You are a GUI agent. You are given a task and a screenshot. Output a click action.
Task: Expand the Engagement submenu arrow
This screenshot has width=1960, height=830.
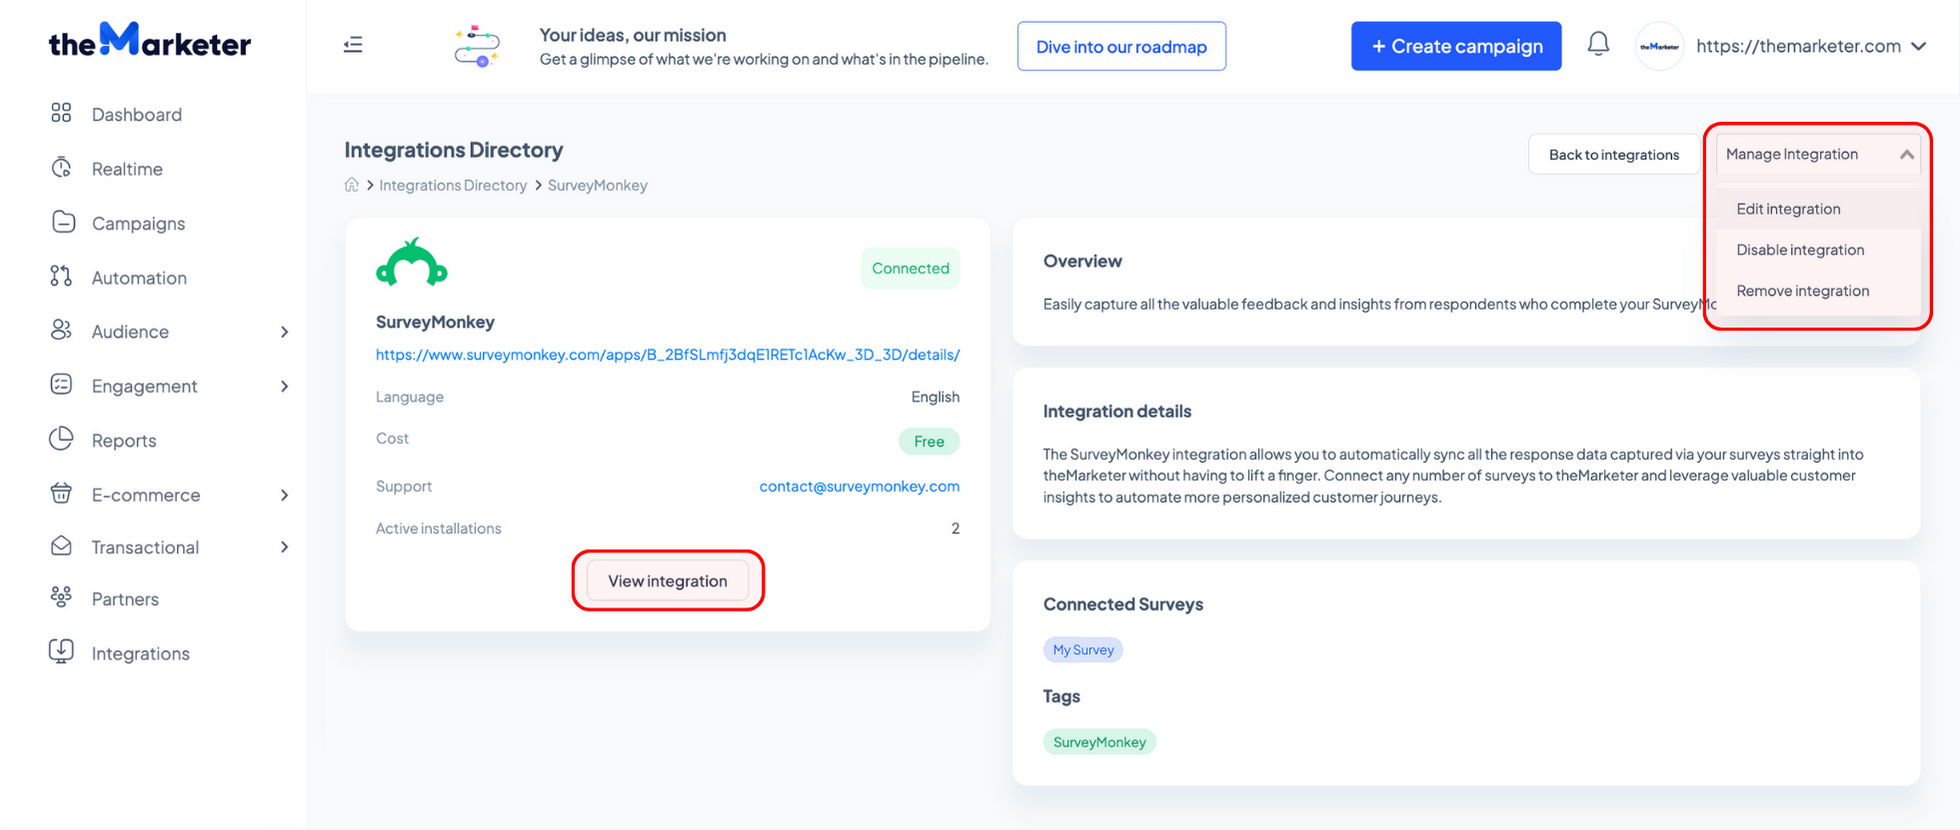[x=284, y=386]
